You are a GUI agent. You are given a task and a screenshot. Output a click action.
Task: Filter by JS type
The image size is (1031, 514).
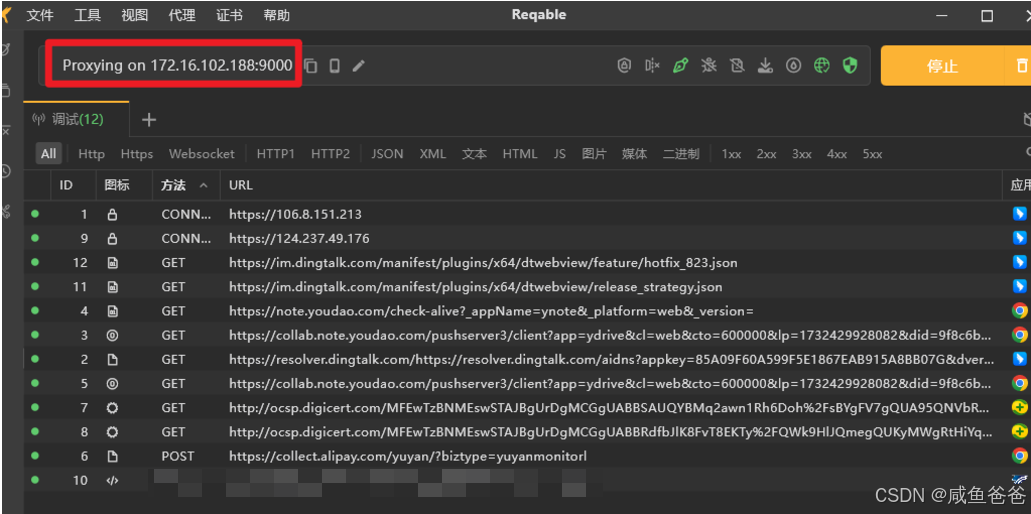pos(560,154)
